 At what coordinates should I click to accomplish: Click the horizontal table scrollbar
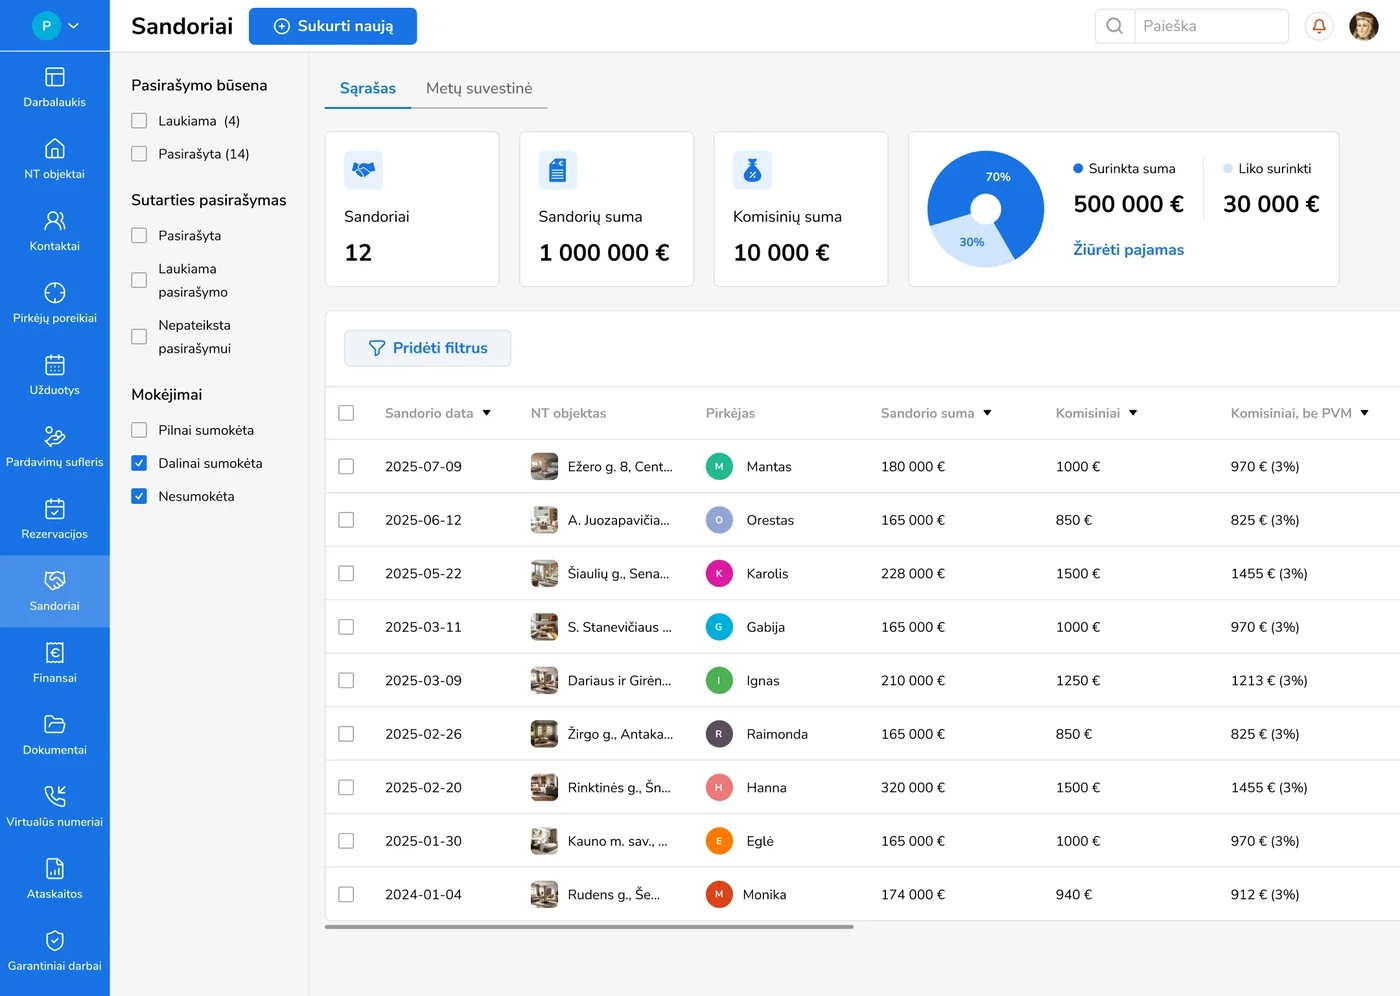tap(589, 927)
